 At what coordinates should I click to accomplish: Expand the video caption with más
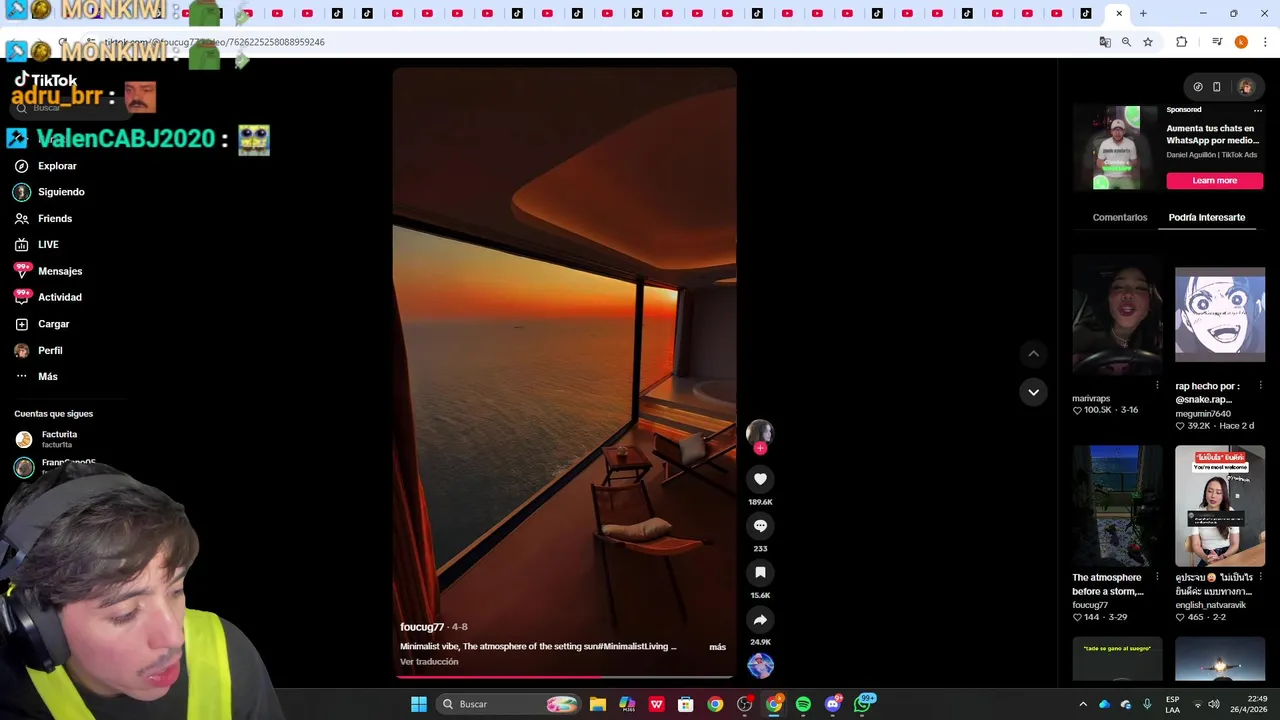point(717,647)
